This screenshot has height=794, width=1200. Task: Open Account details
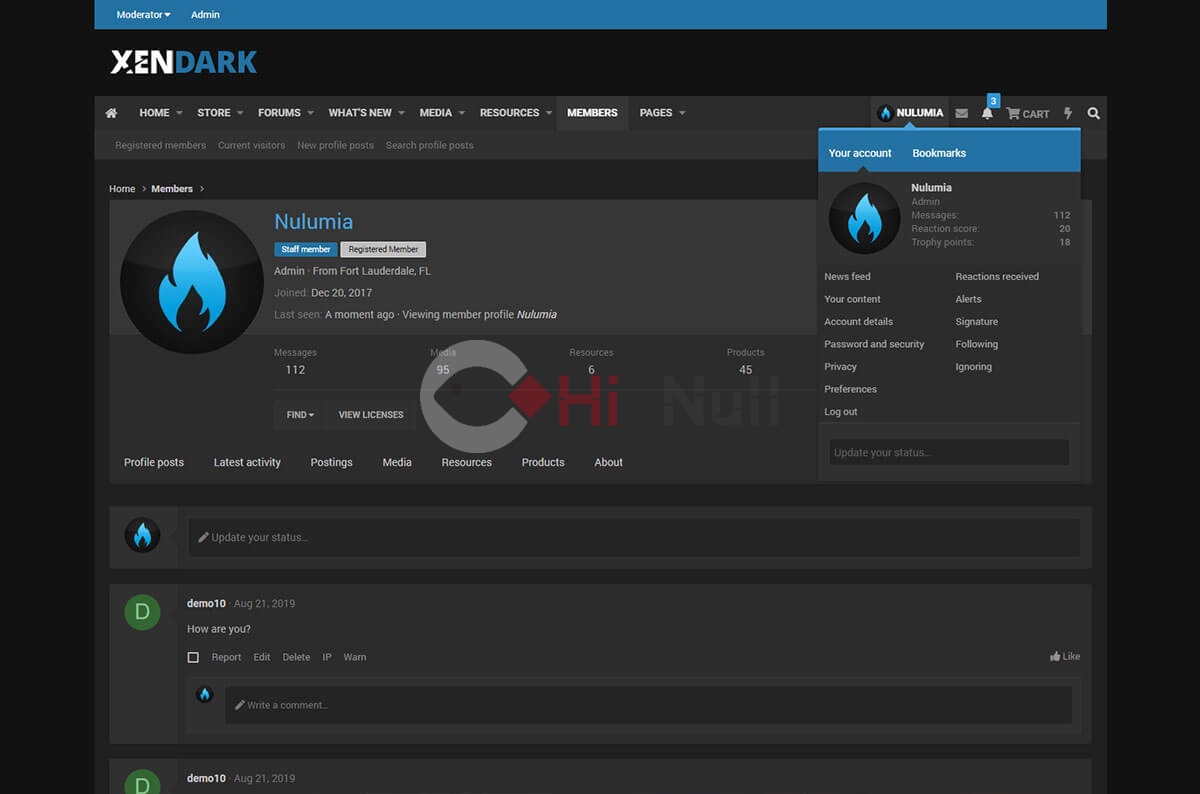858,322
